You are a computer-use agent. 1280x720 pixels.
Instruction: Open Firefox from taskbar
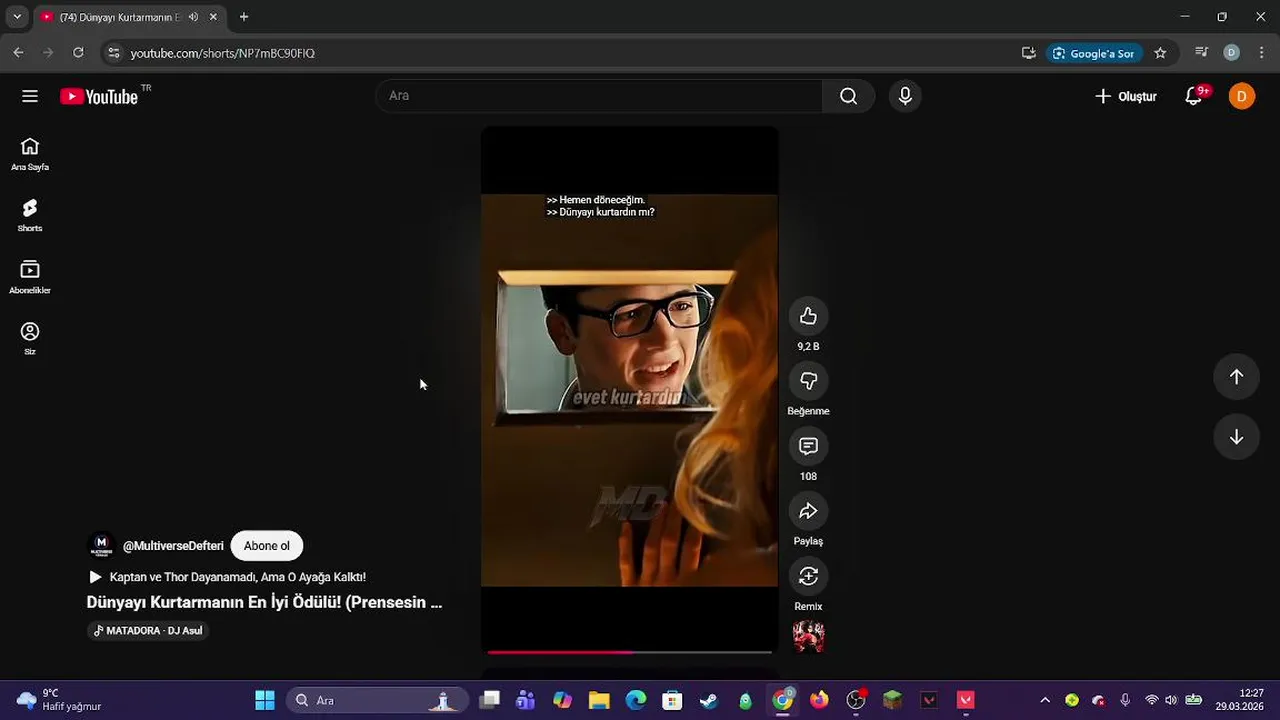(x=819, y=700)
